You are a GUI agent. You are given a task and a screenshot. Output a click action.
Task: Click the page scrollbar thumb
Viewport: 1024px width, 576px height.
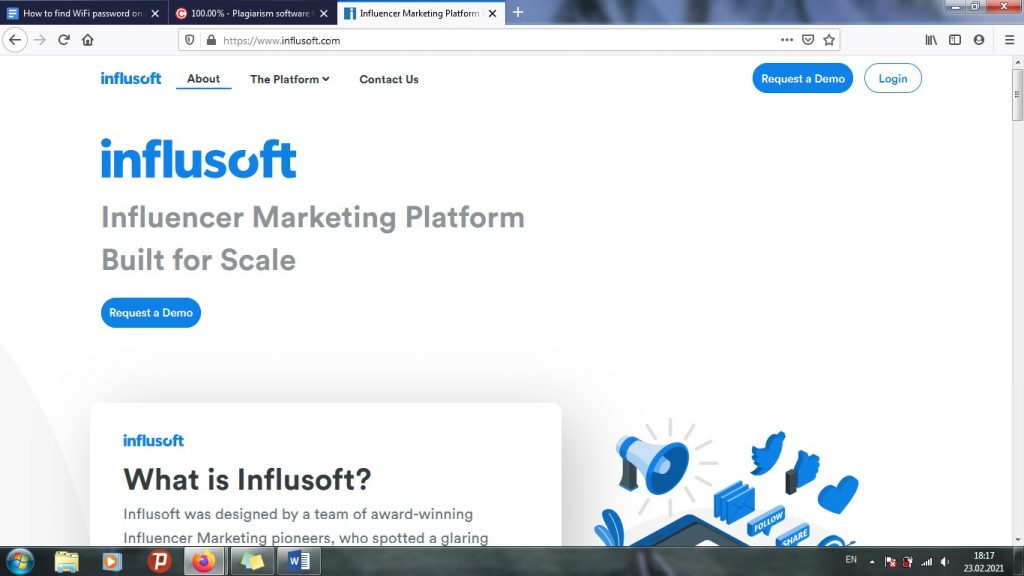(1017, 95)
